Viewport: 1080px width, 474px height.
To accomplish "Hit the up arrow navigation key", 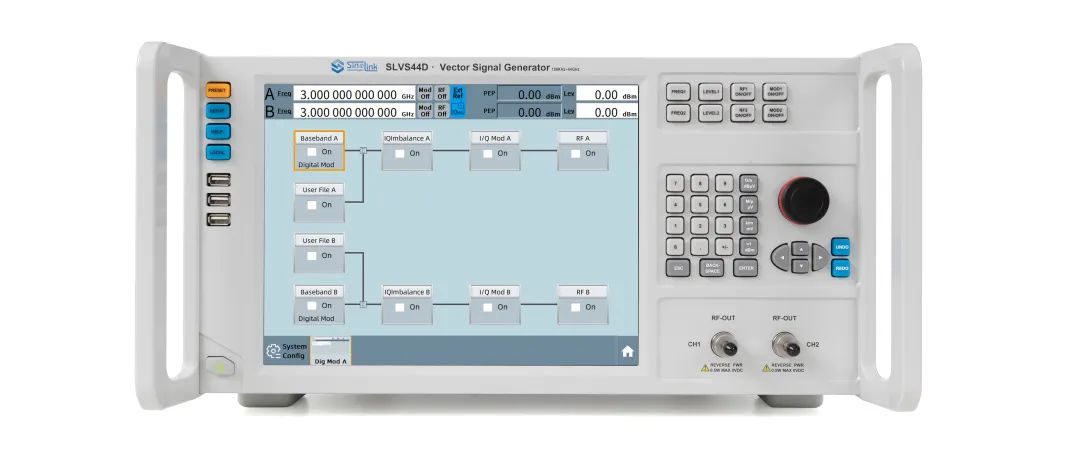I will (x=800, y=248).
